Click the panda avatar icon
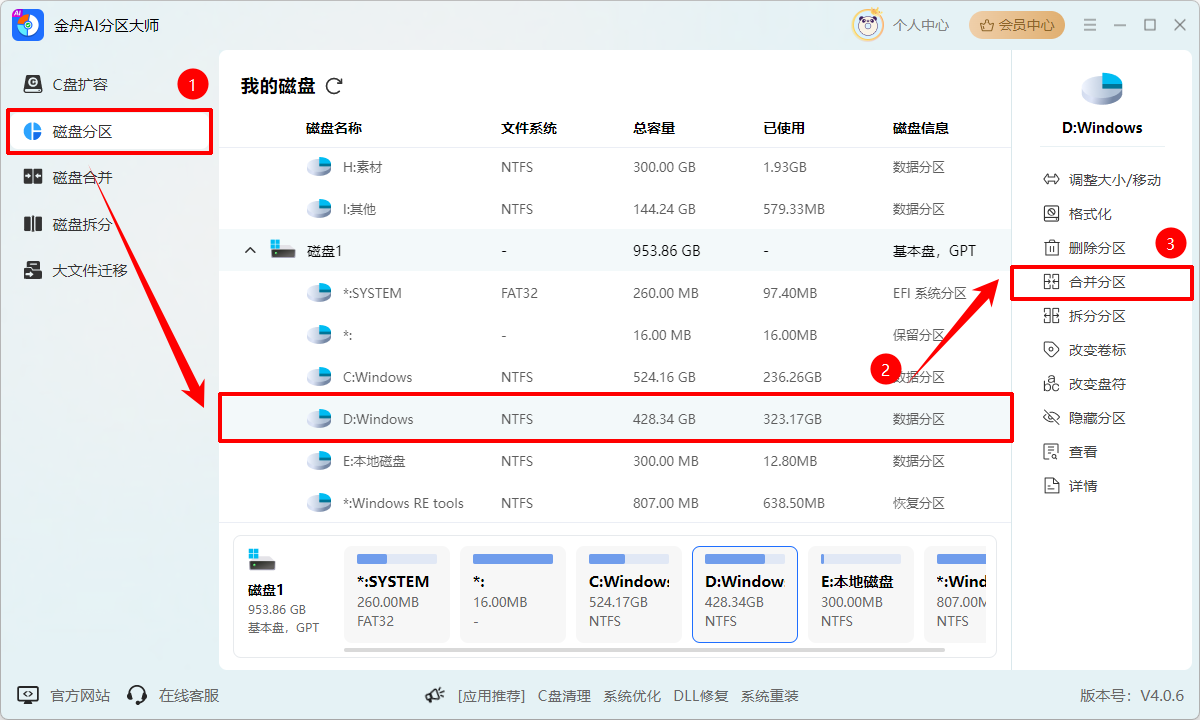The image size is (1200, 720). click(867, 25)
